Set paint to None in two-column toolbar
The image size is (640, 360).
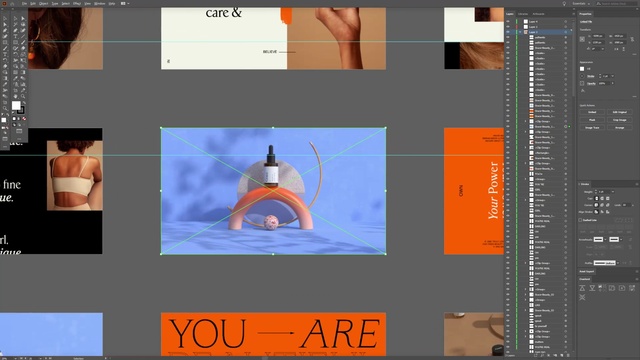(x=24, y=119)
